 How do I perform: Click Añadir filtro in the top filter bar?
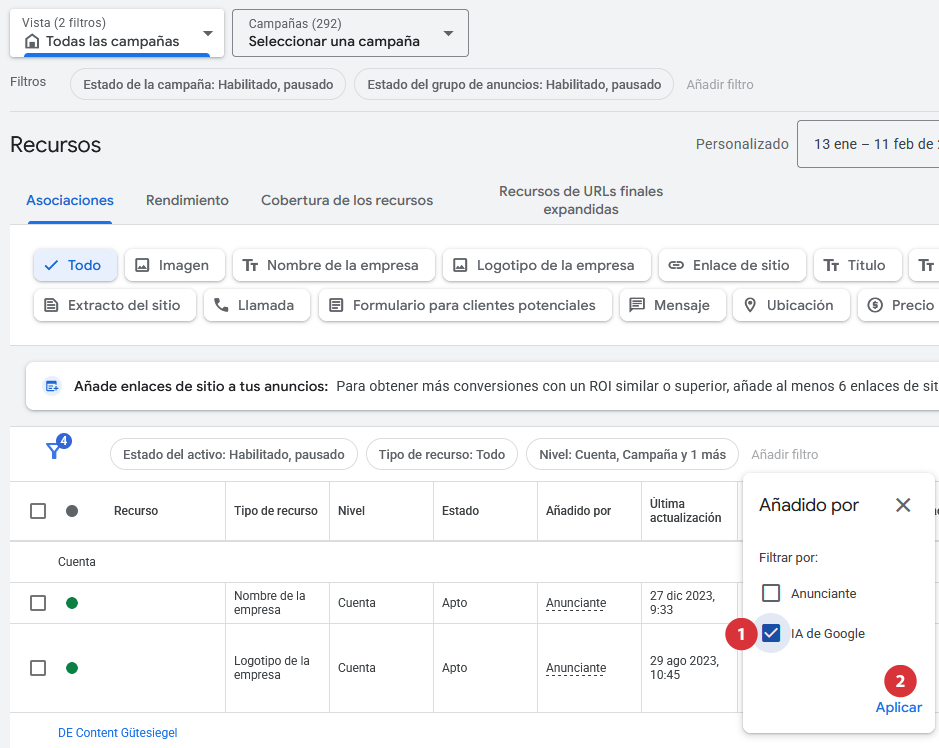point(719,85)
